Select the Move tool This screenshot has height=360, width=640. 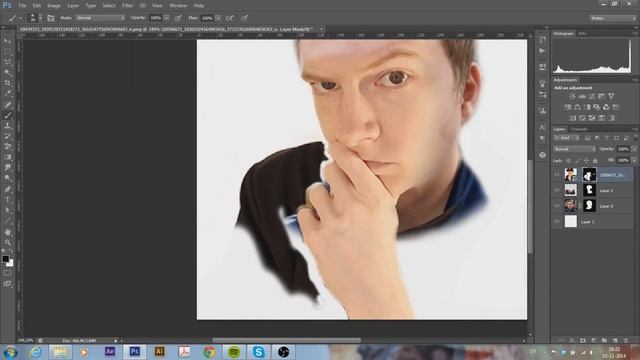7,41
